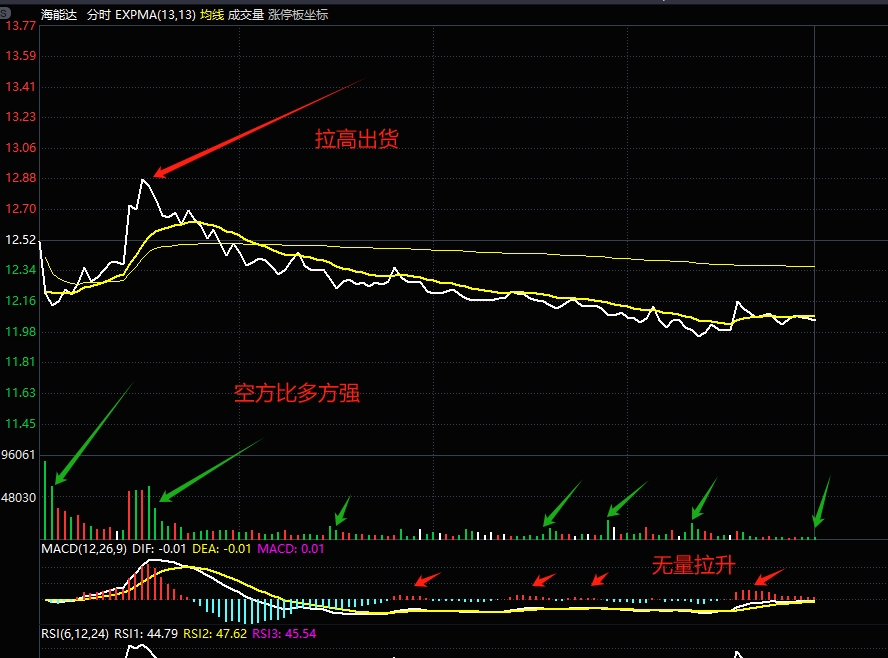The image size is (888, 658).
Task: Click the 12.88 price axis label
Action: coord(20,178)
